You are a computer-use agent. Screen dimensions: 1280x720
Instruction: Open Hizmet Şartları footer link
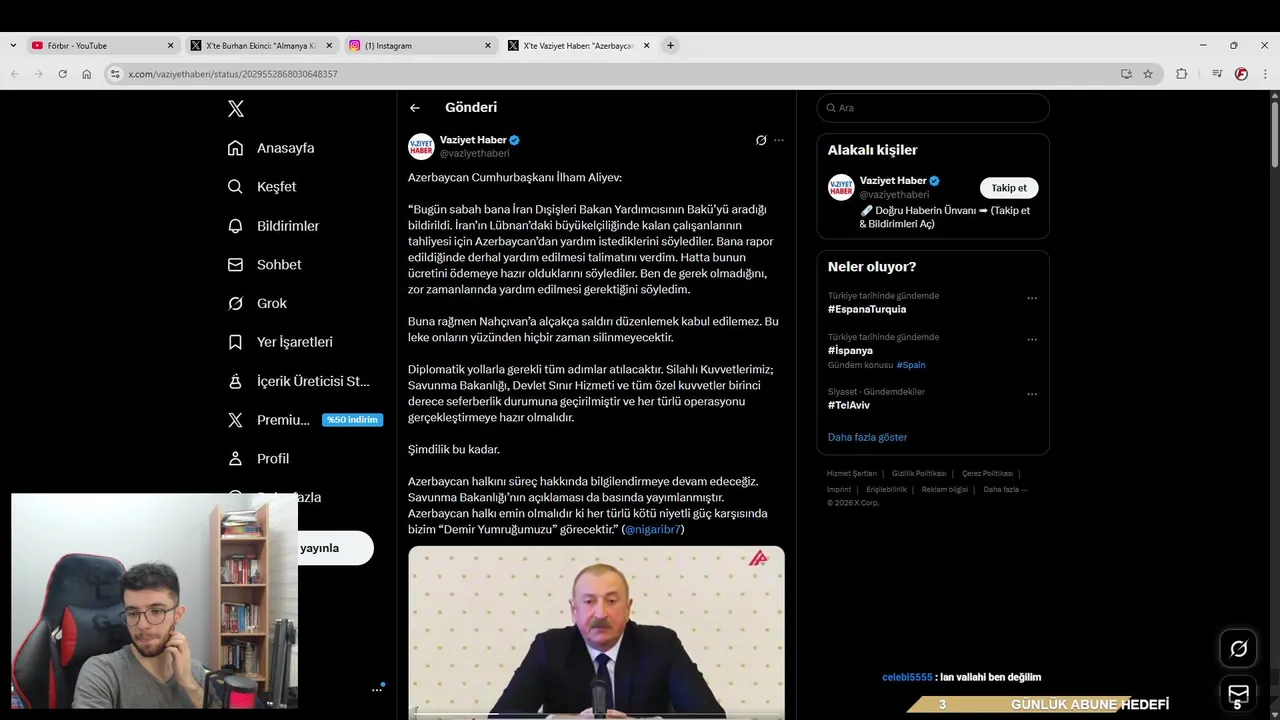tap(852, 473)
